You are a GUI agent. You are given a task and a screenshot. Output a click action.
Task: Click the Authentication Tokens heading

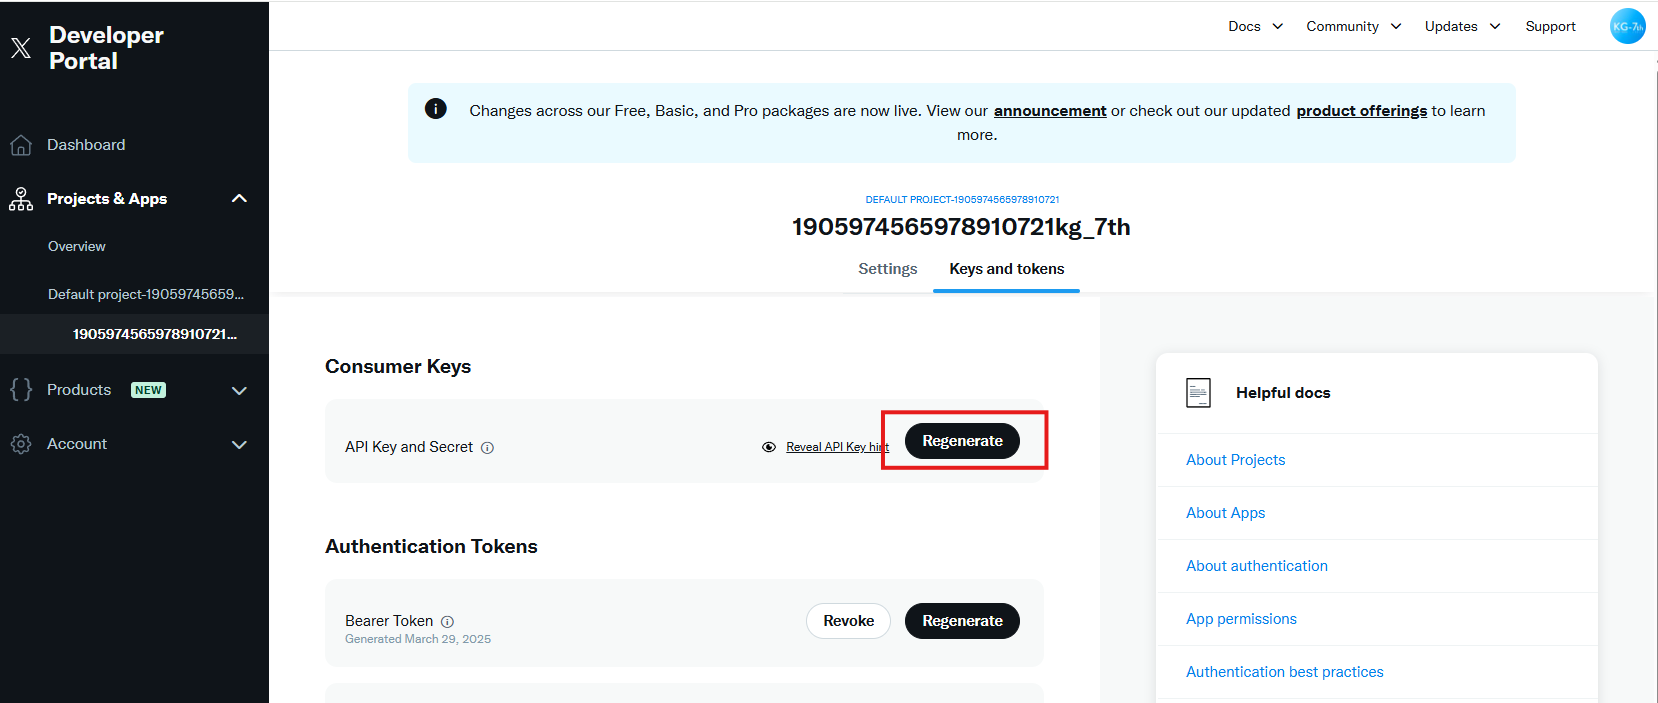[x=431, y=547]
